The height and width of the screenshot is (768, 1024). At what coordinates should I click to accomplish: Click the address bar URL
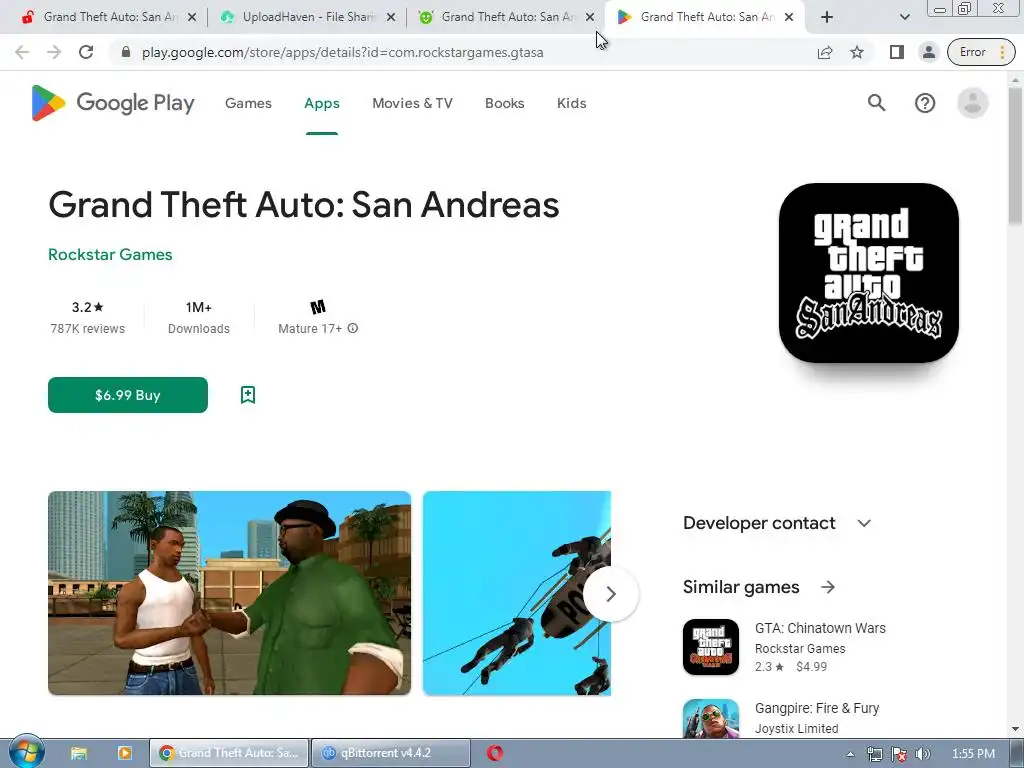343,52
